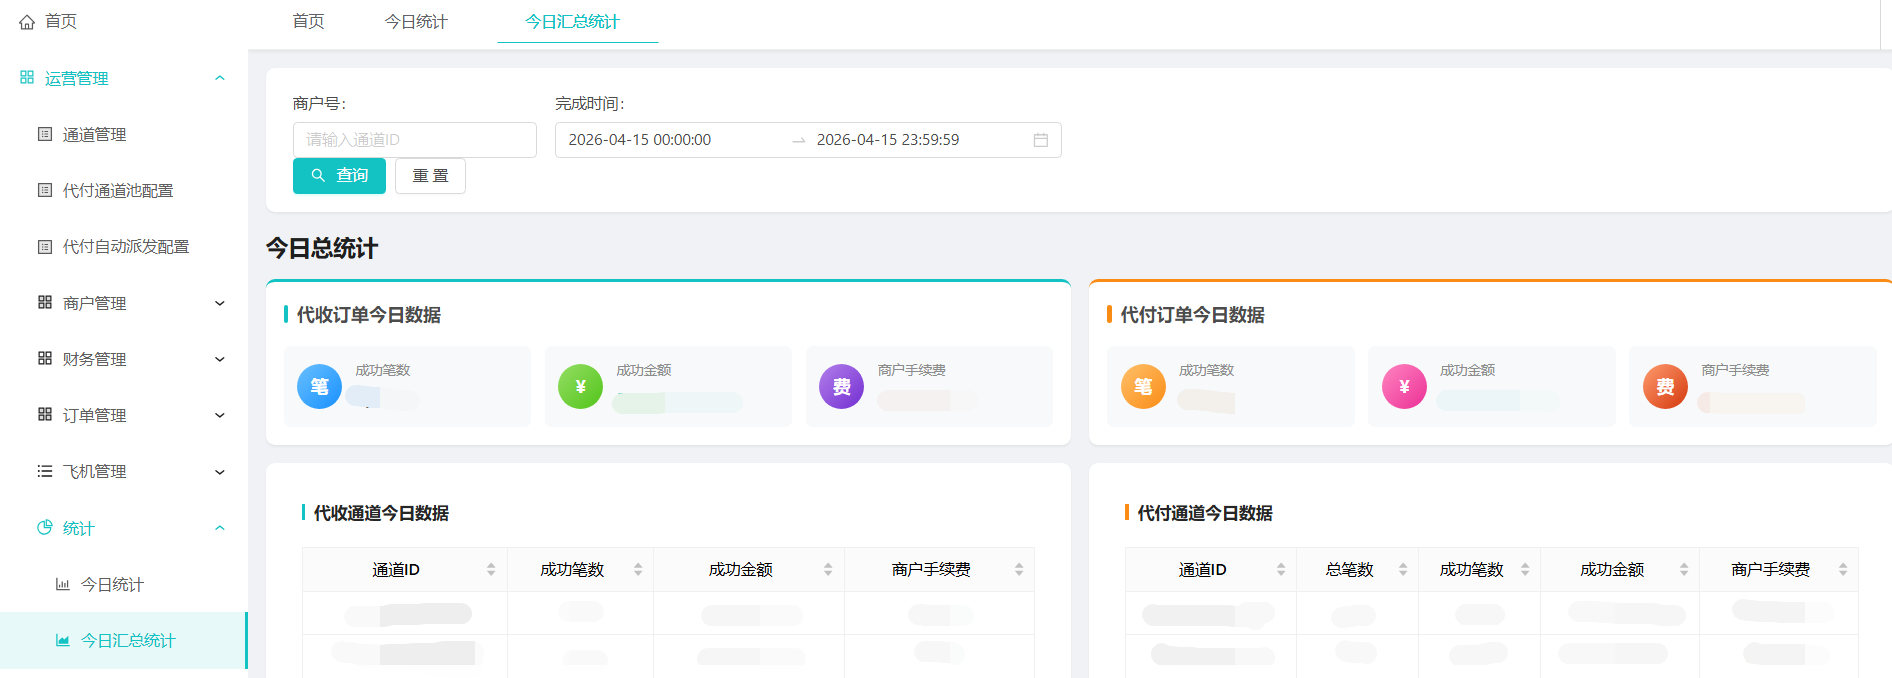
Task: Click the purple 费 icon in 代收订单今日数据
Action: [841, 387]
